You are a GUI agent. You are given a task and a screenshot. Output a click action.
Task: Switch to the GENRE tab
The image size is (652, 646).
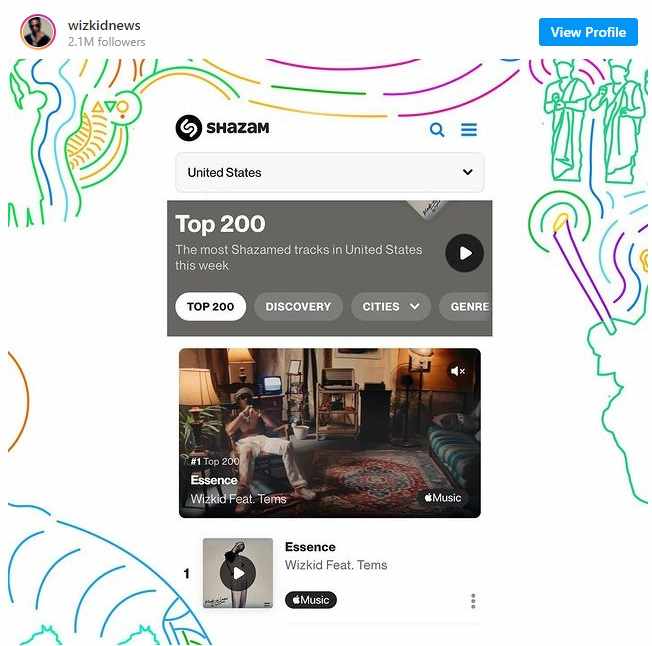pyautogui.click(x=466, y=307)
